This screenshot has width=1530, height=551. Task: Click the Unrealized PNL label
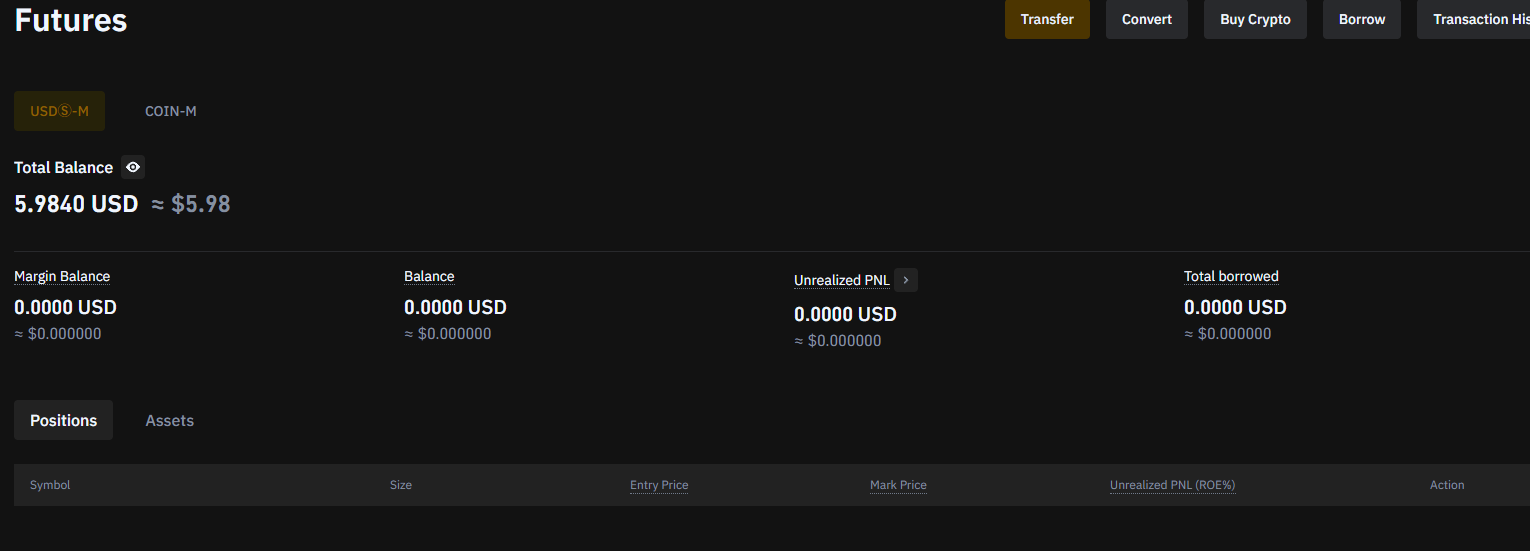point(841,280)
